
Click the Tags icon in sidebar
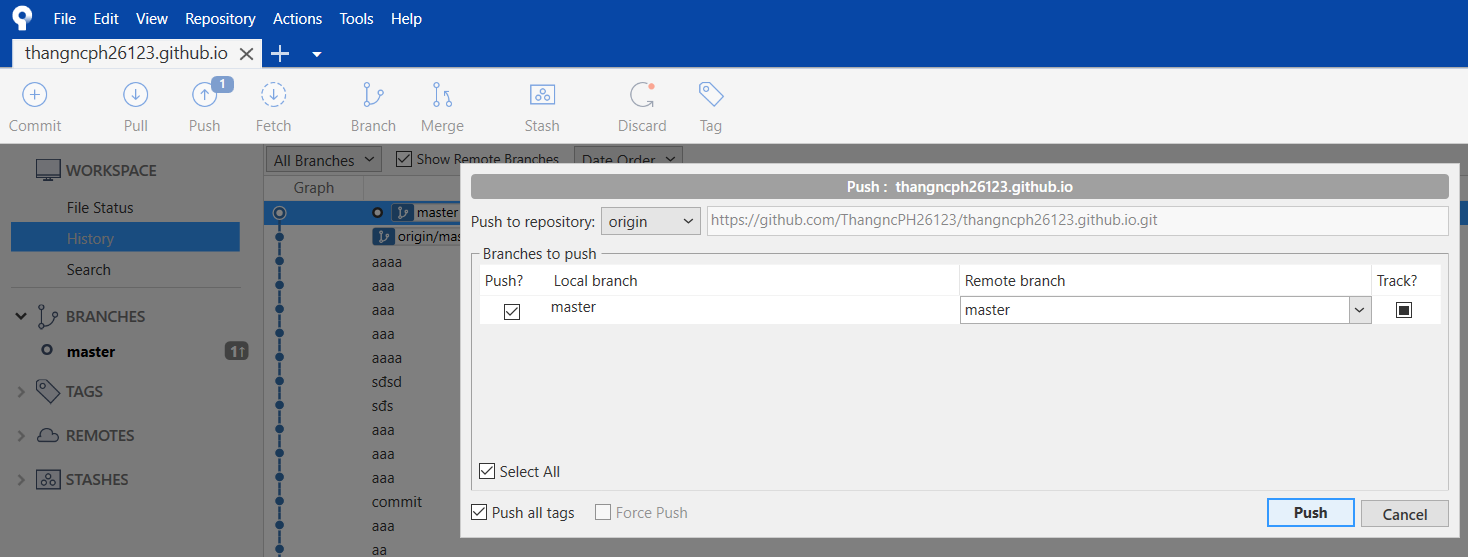[48, 391]
